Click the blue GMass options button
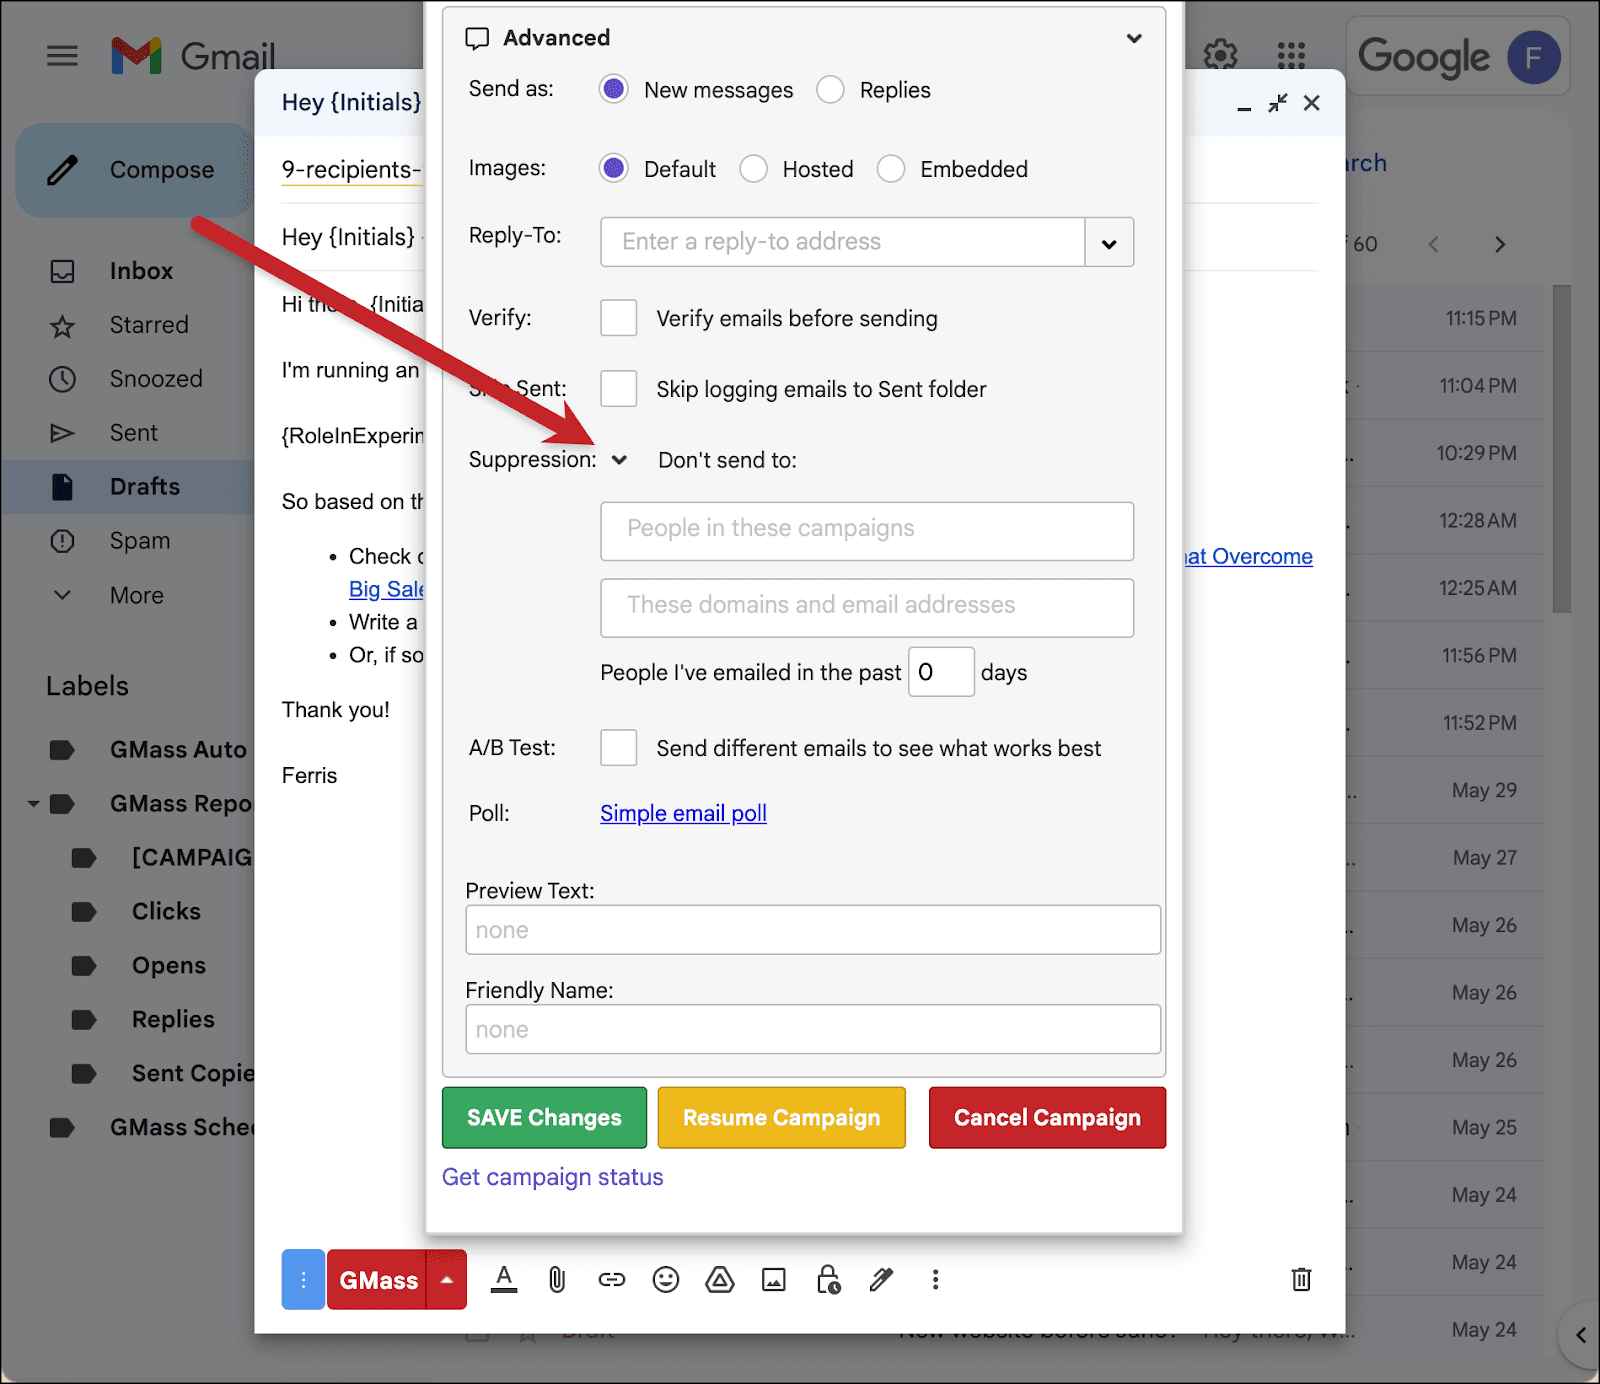 point(303,1279)
